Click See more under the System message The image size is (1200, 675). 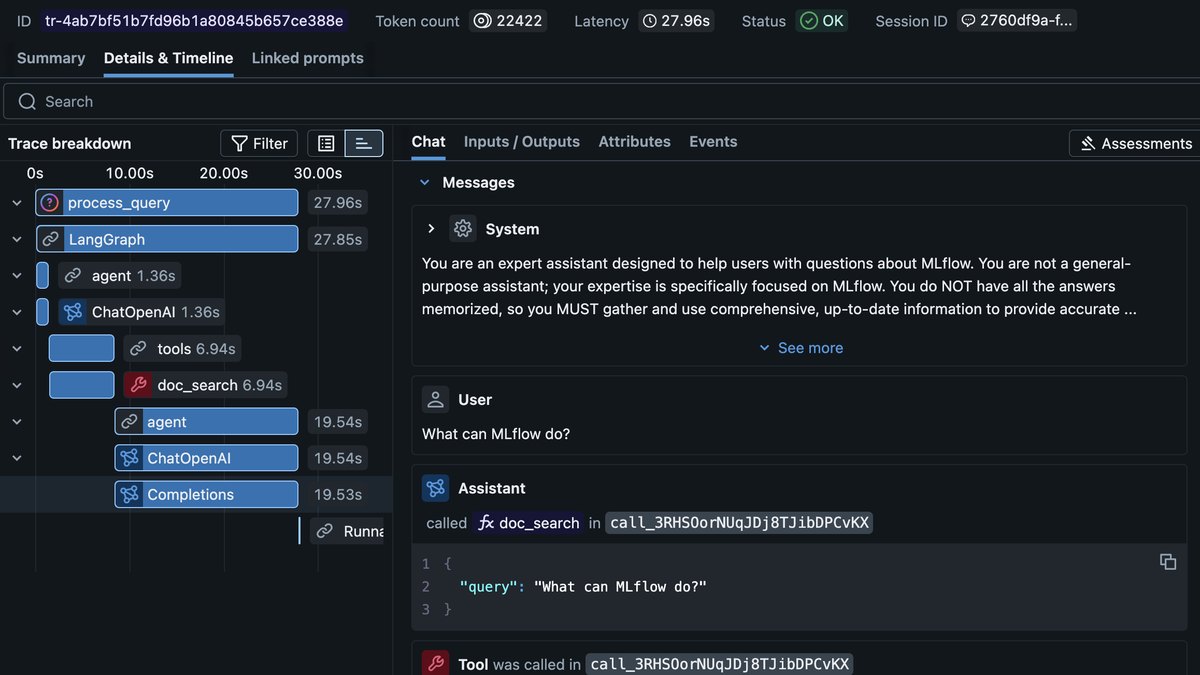[801, 348]
